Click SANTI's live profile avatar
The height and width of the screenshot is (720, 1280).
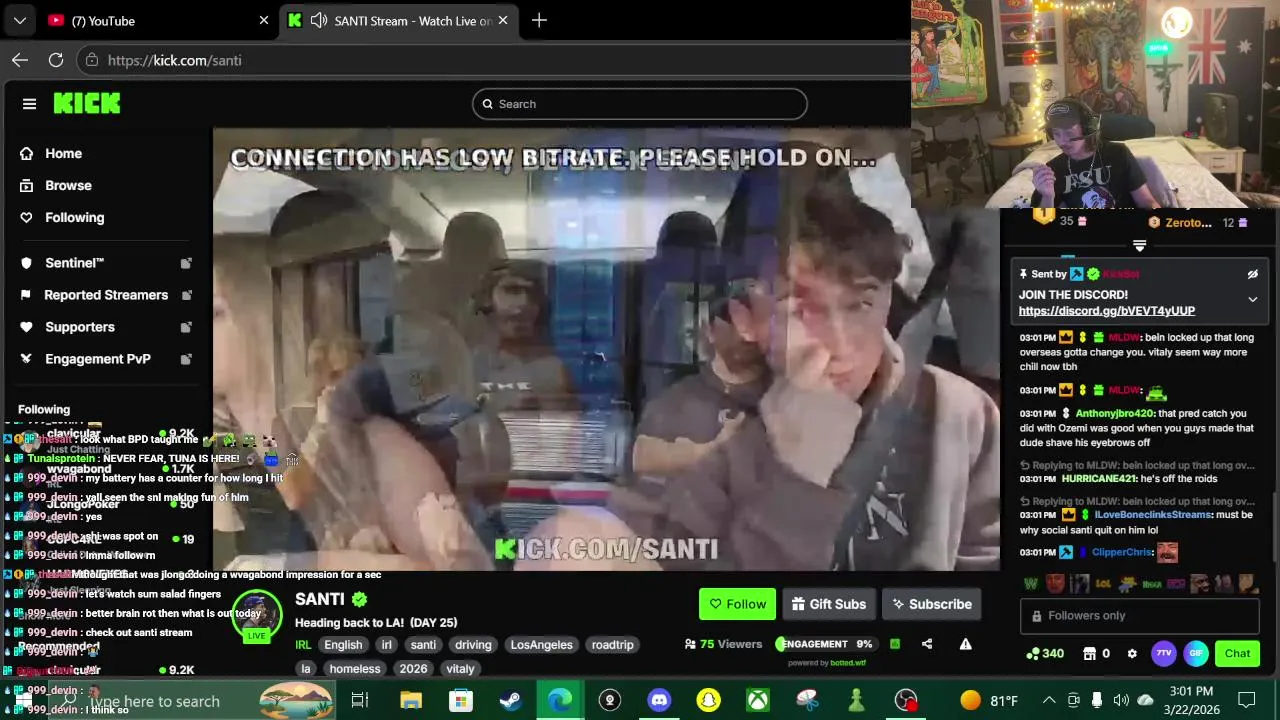(257, 617)
